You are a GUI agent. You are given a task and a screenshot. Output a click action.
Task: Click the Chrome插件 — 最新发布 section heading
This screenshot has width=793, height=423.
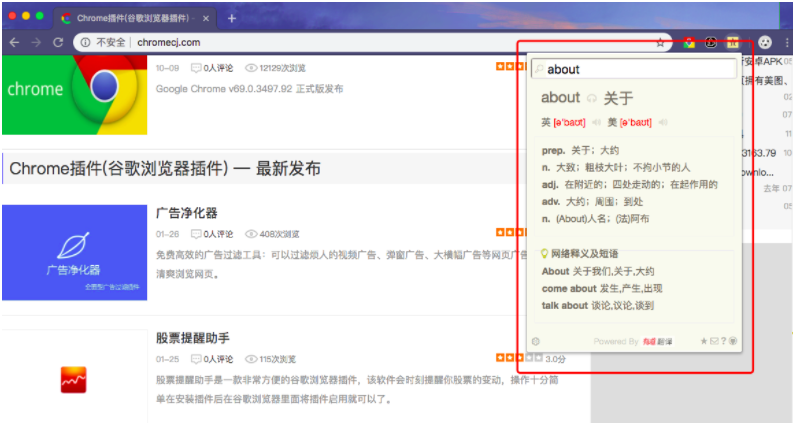coord(165,168)
